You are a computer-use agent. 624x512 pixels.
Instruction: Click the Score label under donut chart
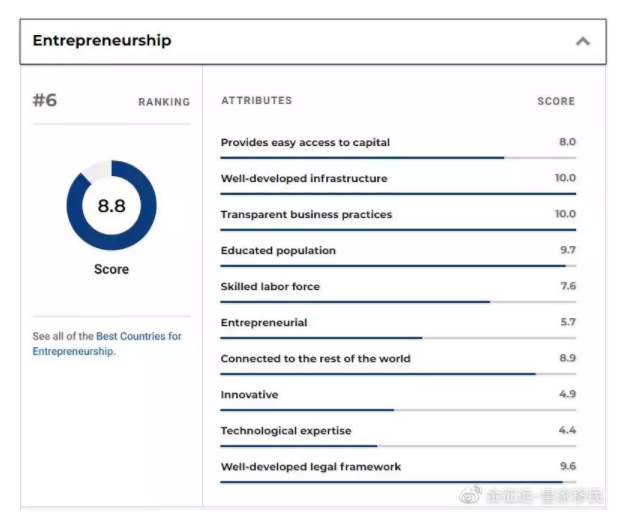pos(111,269)
